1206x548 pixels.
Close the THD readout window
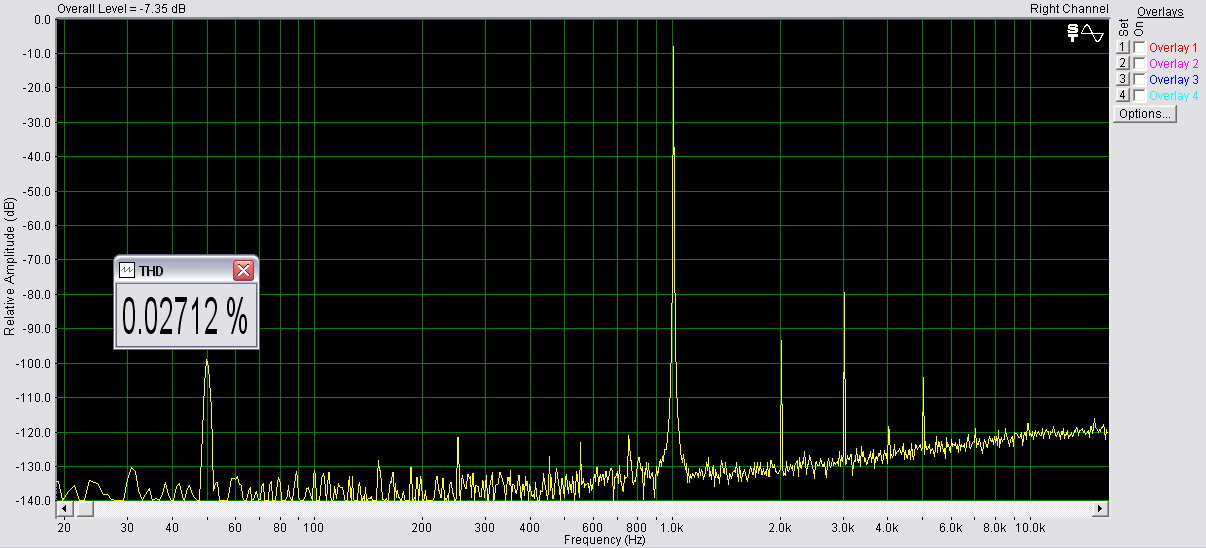[243, 270]
